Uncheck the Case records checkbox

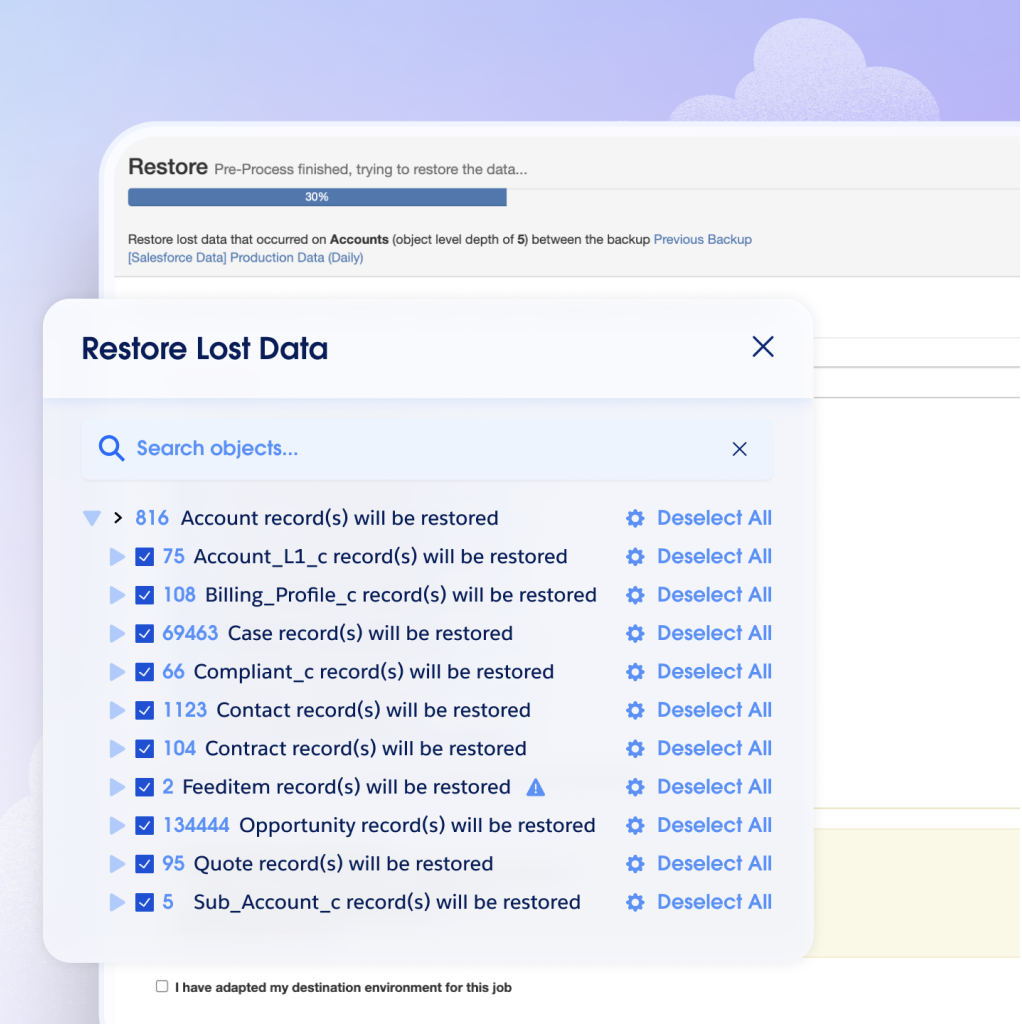145,633
